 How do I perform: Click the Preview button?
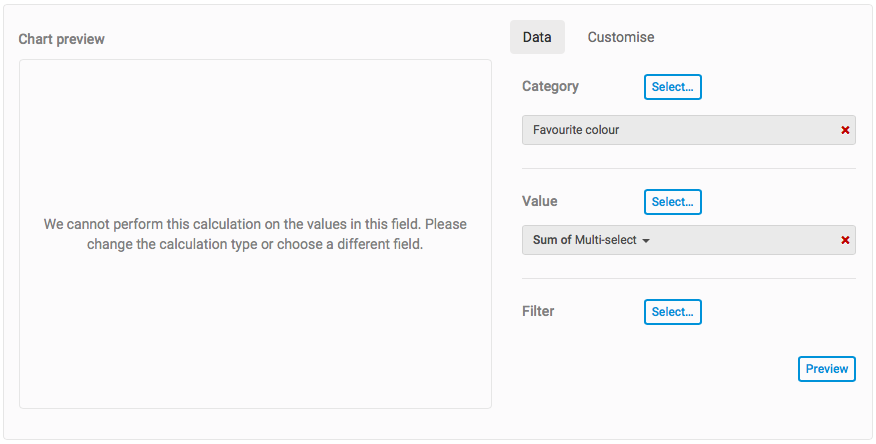826,369
